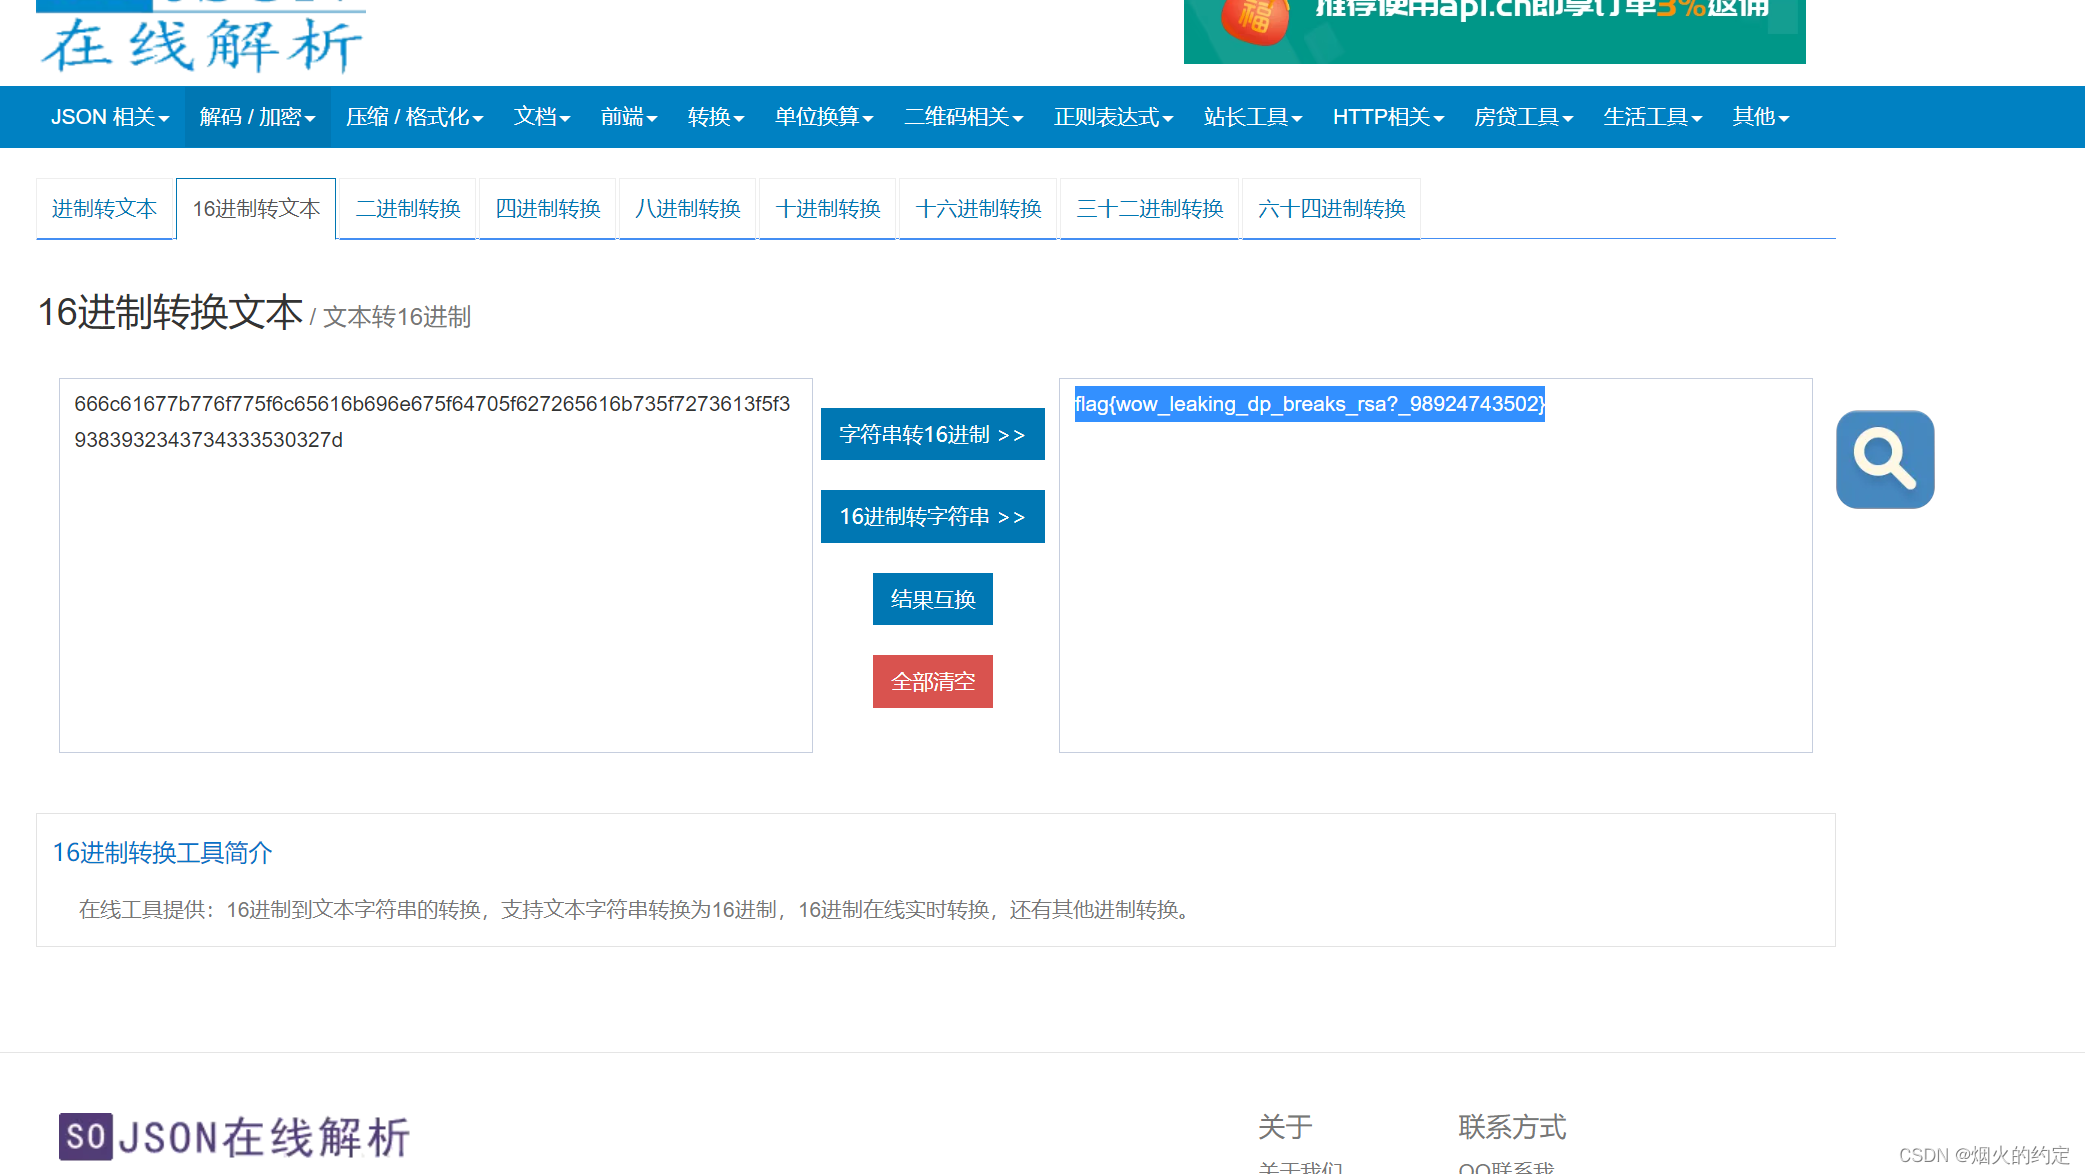Click the 16进制转换工具简介 heading link
The image size is (2085, 1174).
pos(162,853)
